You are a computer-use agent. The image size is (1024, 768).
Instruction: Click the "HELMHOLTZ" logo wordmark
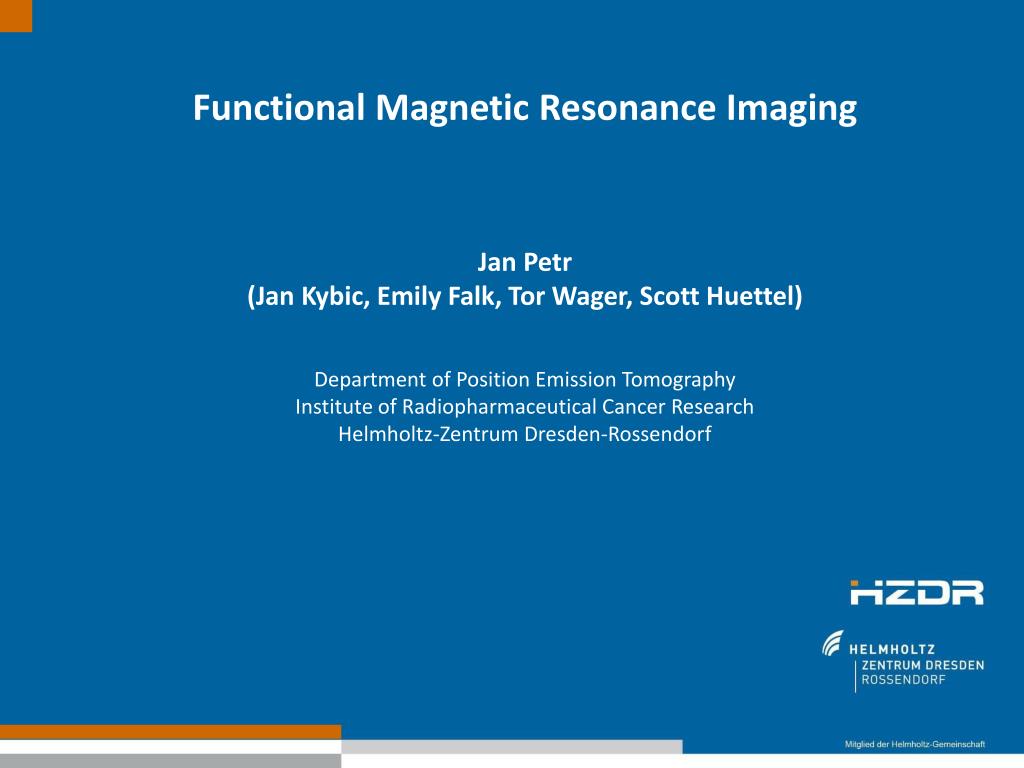[891, 649]
